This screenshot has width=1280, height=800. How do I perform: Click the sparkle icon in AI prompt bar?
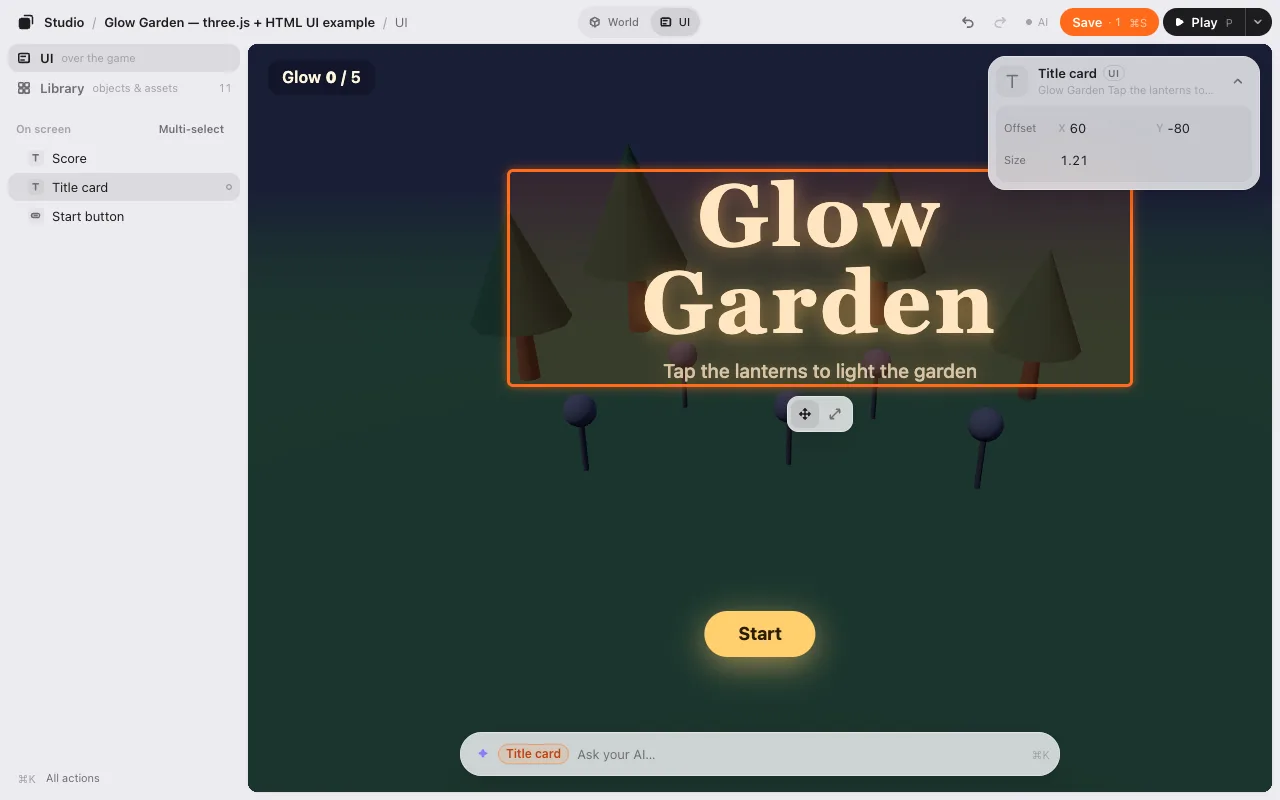pyautogui.click(x=482, y=754)
